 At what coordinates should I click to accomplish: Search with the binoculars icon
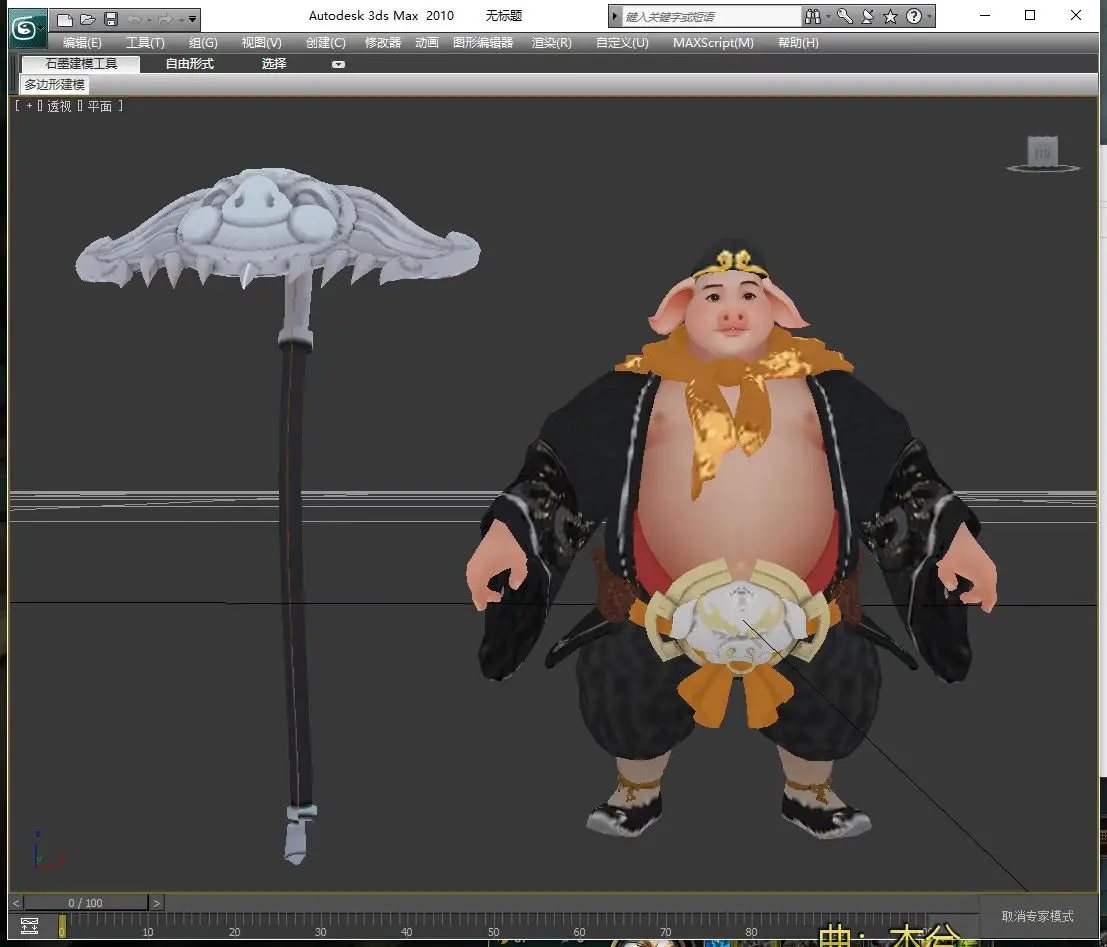pos(813,16)
